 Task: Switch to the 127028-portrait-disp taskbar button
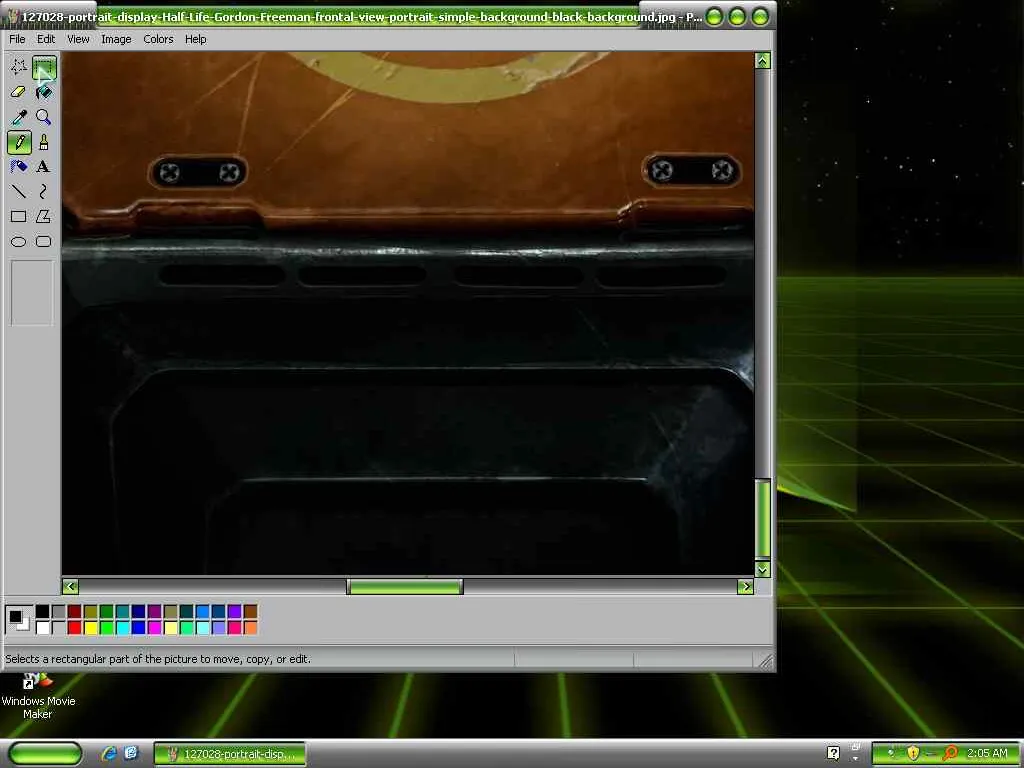pos(230,754)
